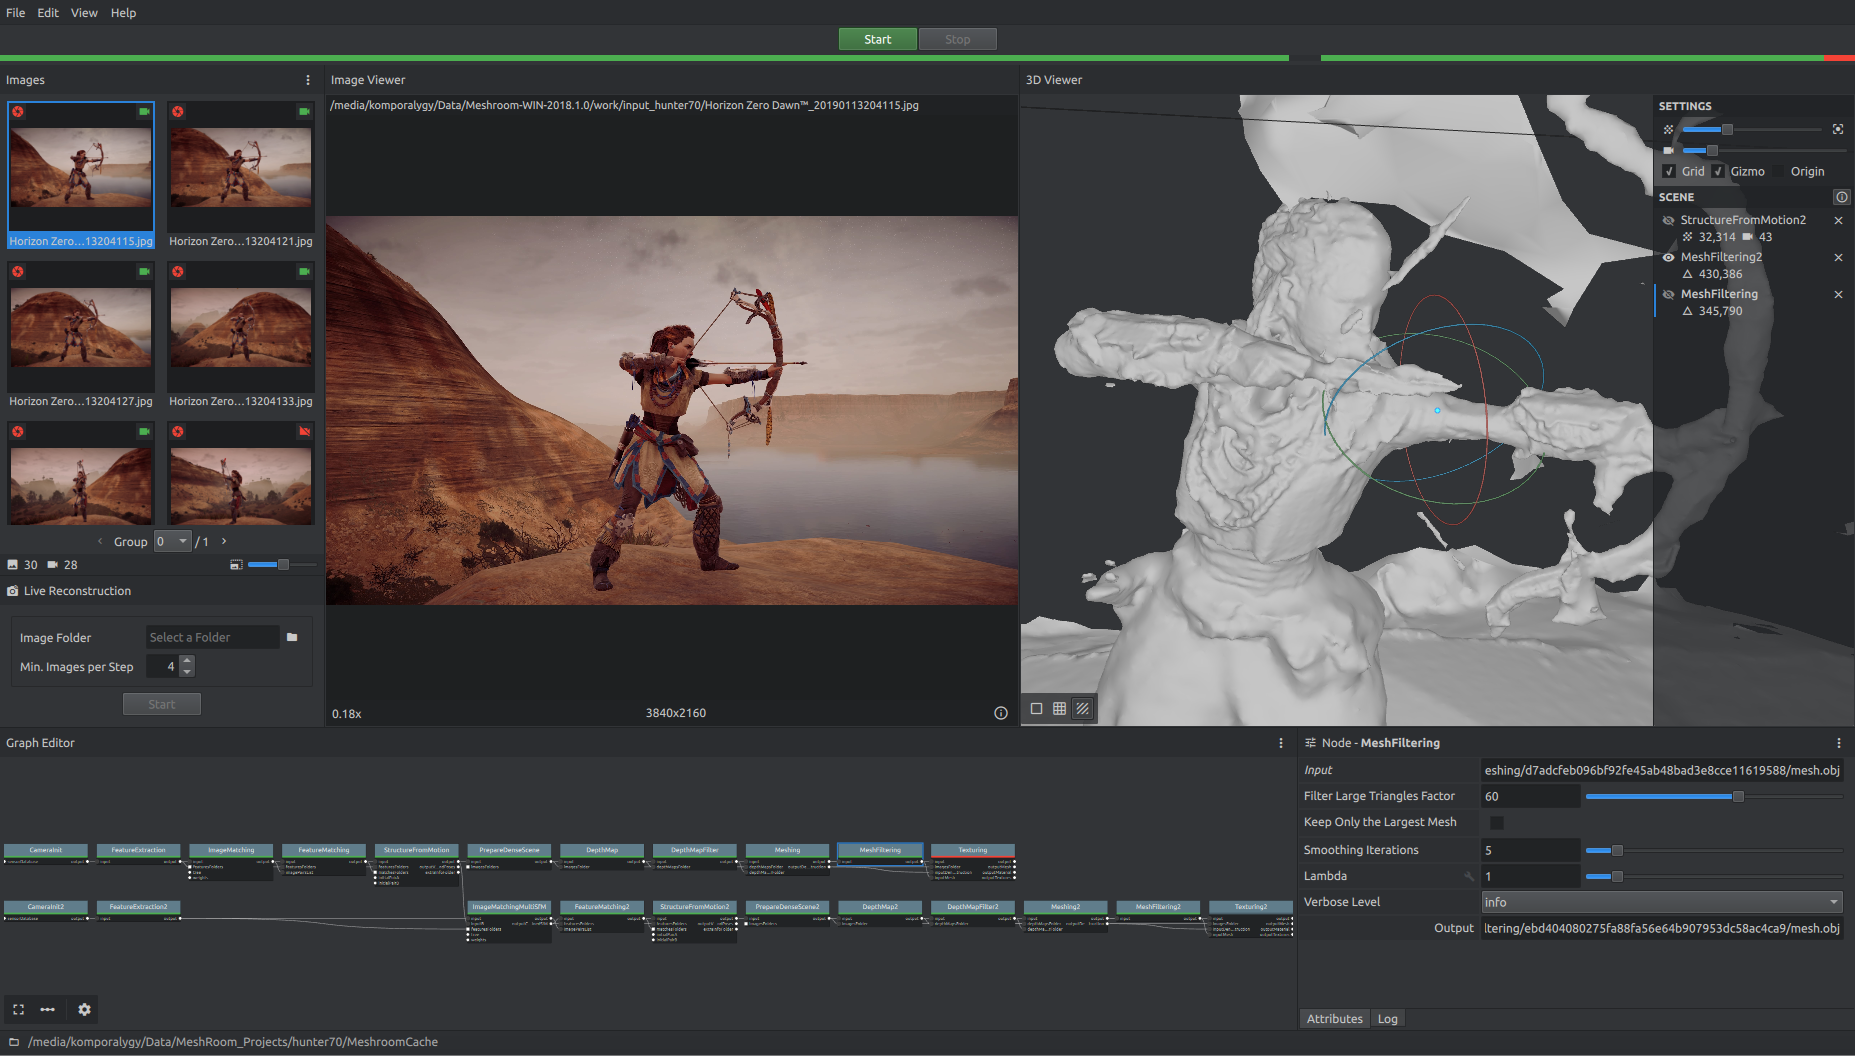The width and height of the screenshot is (1855, 1056).
Task: Toggle the Grid checkbox
Action: tap(1668, 171)
